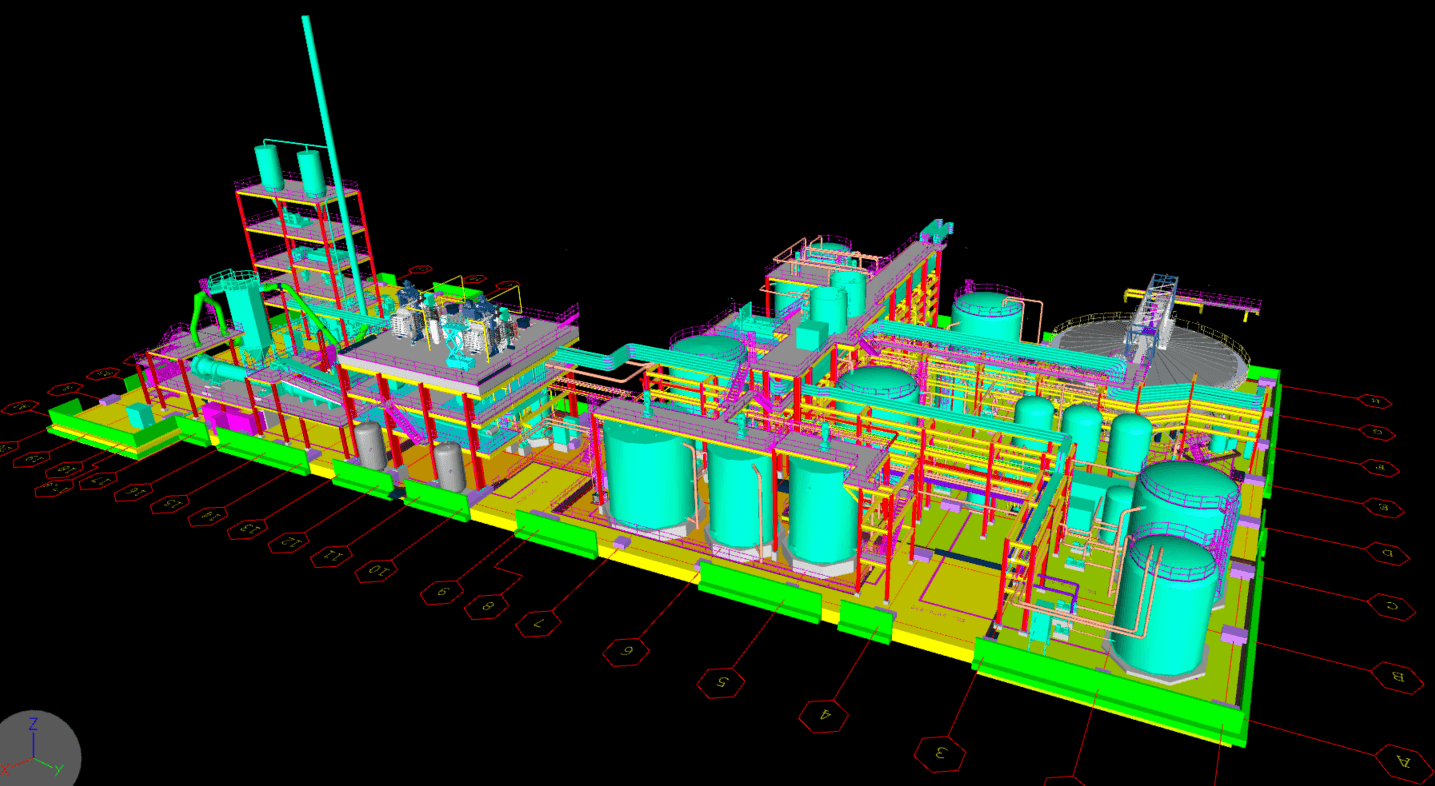Click the hexagonal grid marker labeled 4
Screen dimensions: 1435x786
[825, 714]
